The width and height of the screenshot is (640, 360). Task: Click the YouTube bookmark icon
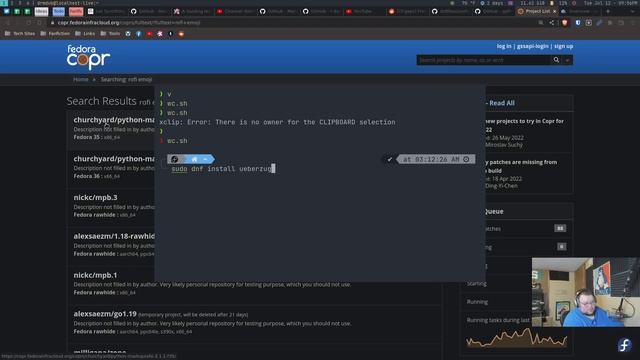(149, 34)
